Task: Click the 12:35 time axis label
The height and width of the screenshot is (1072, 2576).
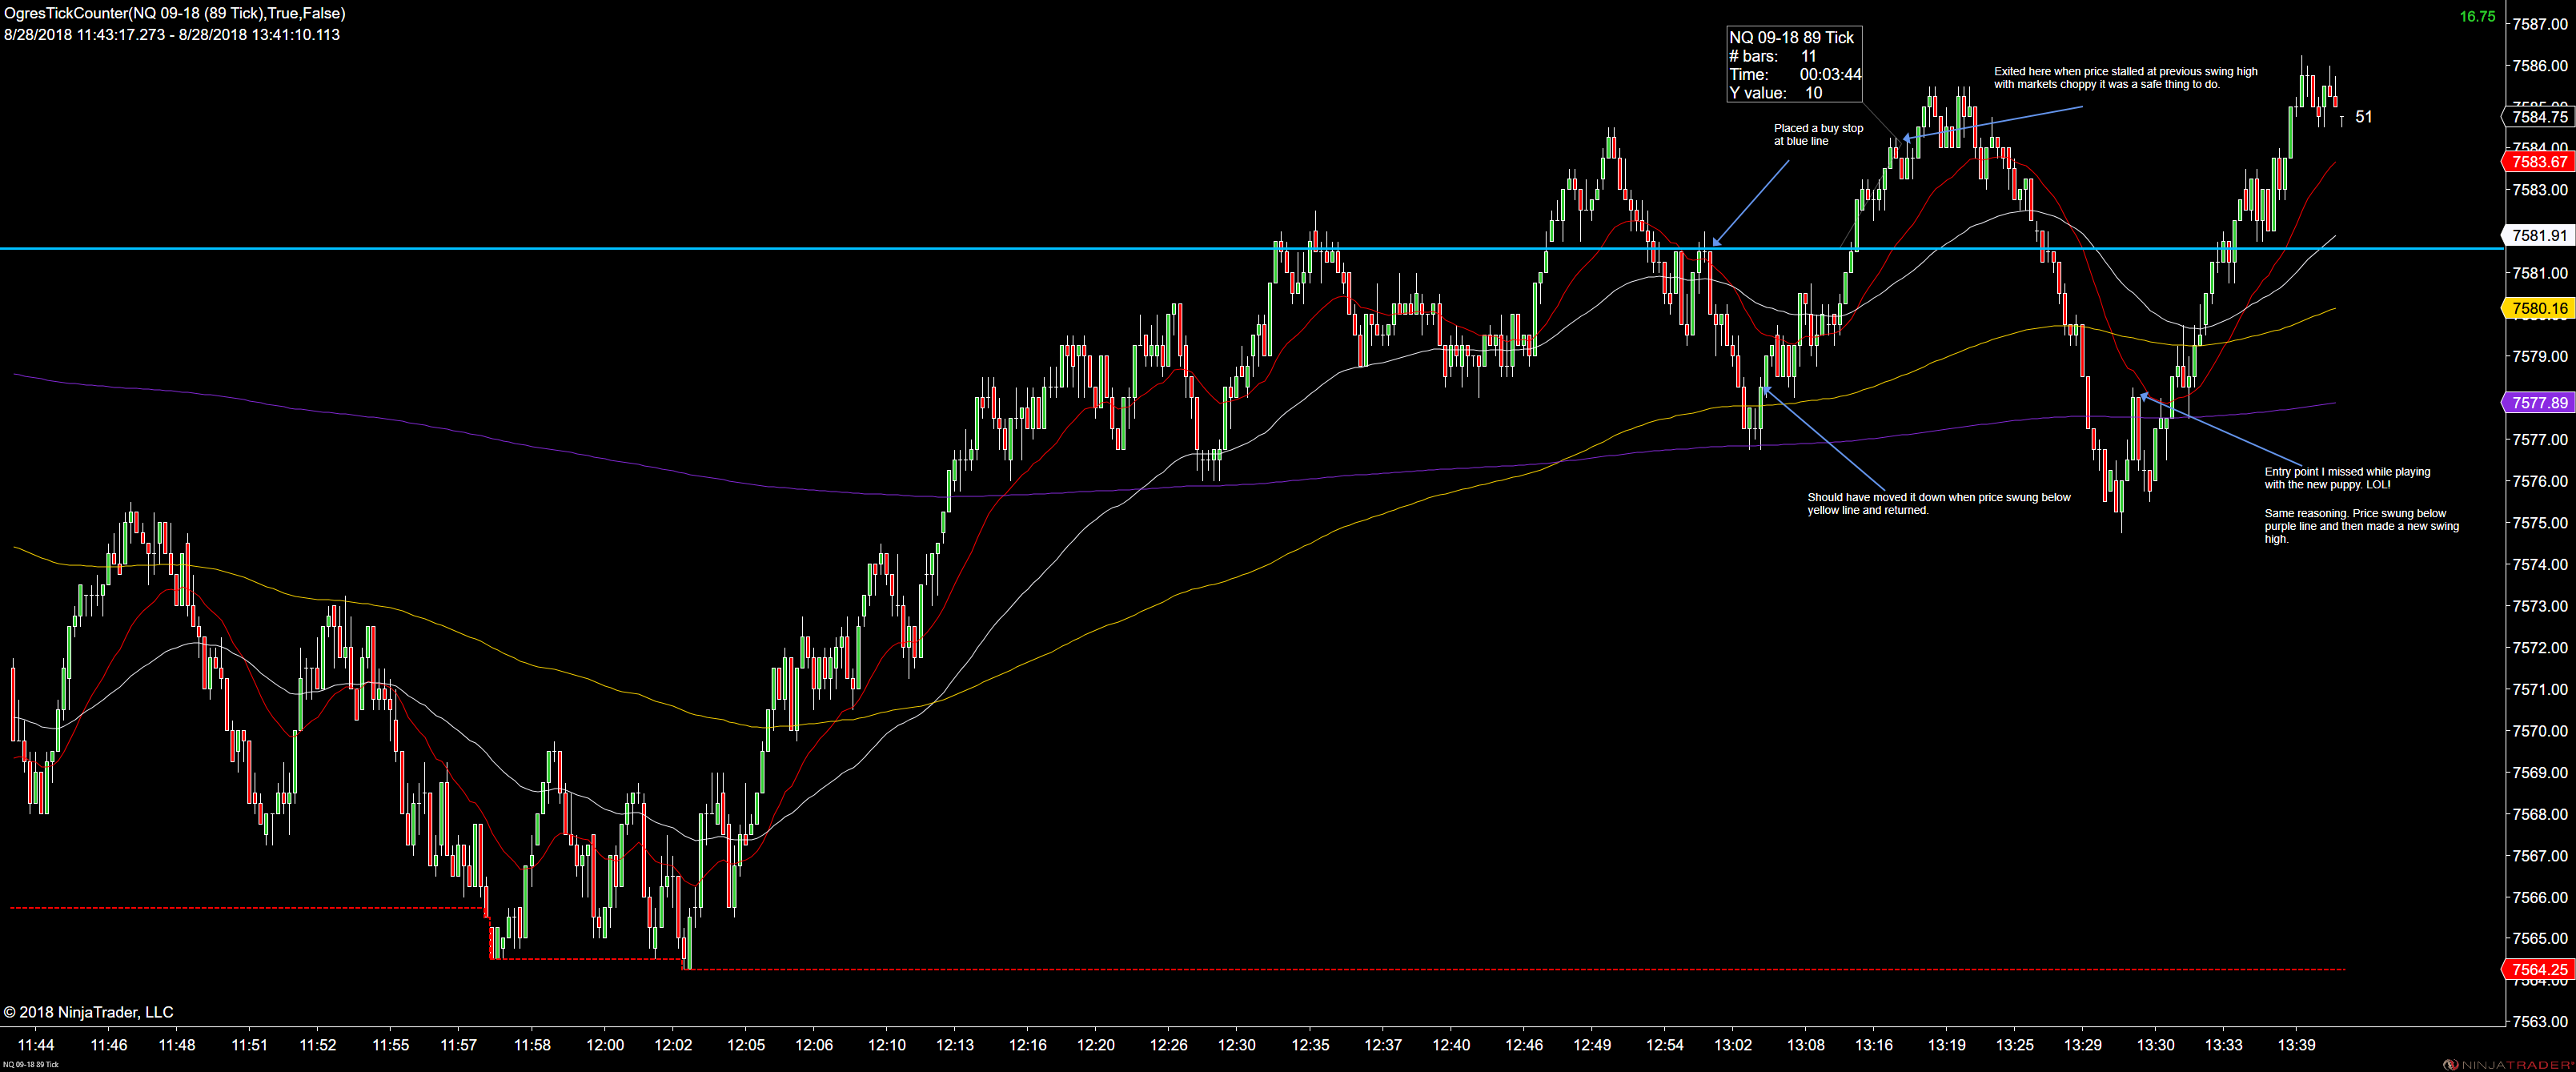Action: pos(1310,1045)
